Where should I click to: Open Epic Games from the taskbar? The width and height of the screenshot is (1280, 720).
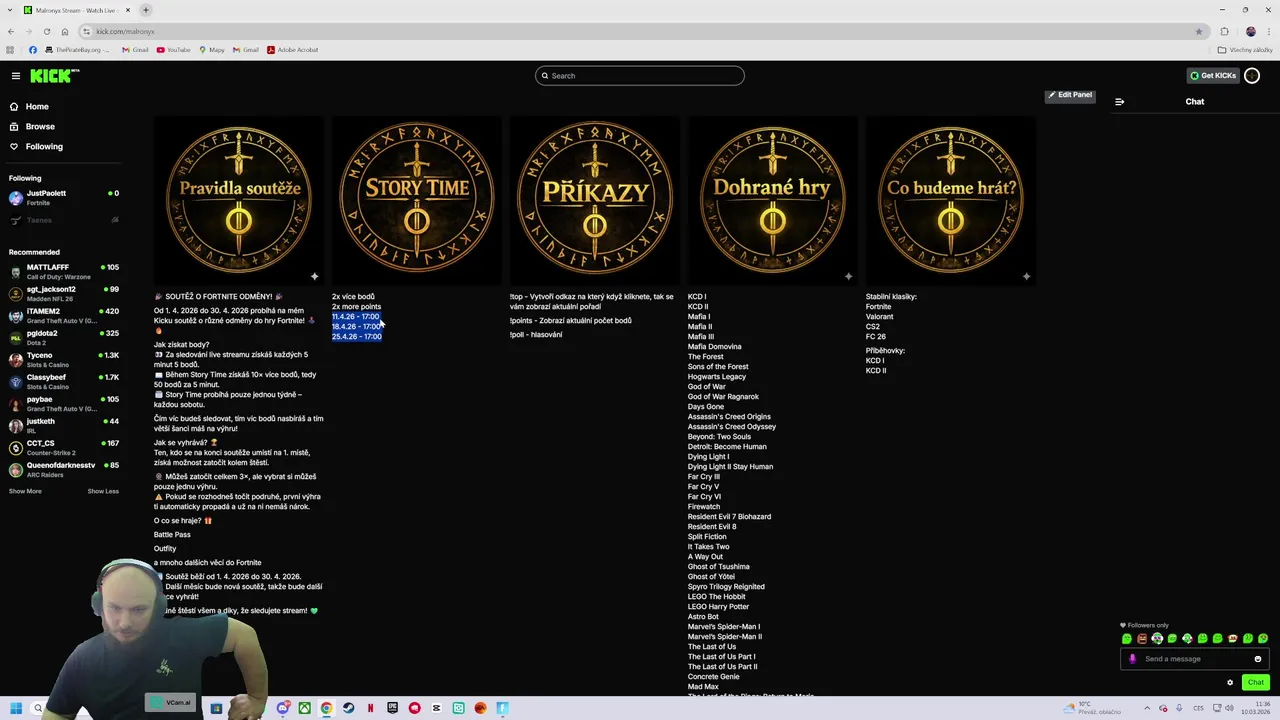[392, 708]
